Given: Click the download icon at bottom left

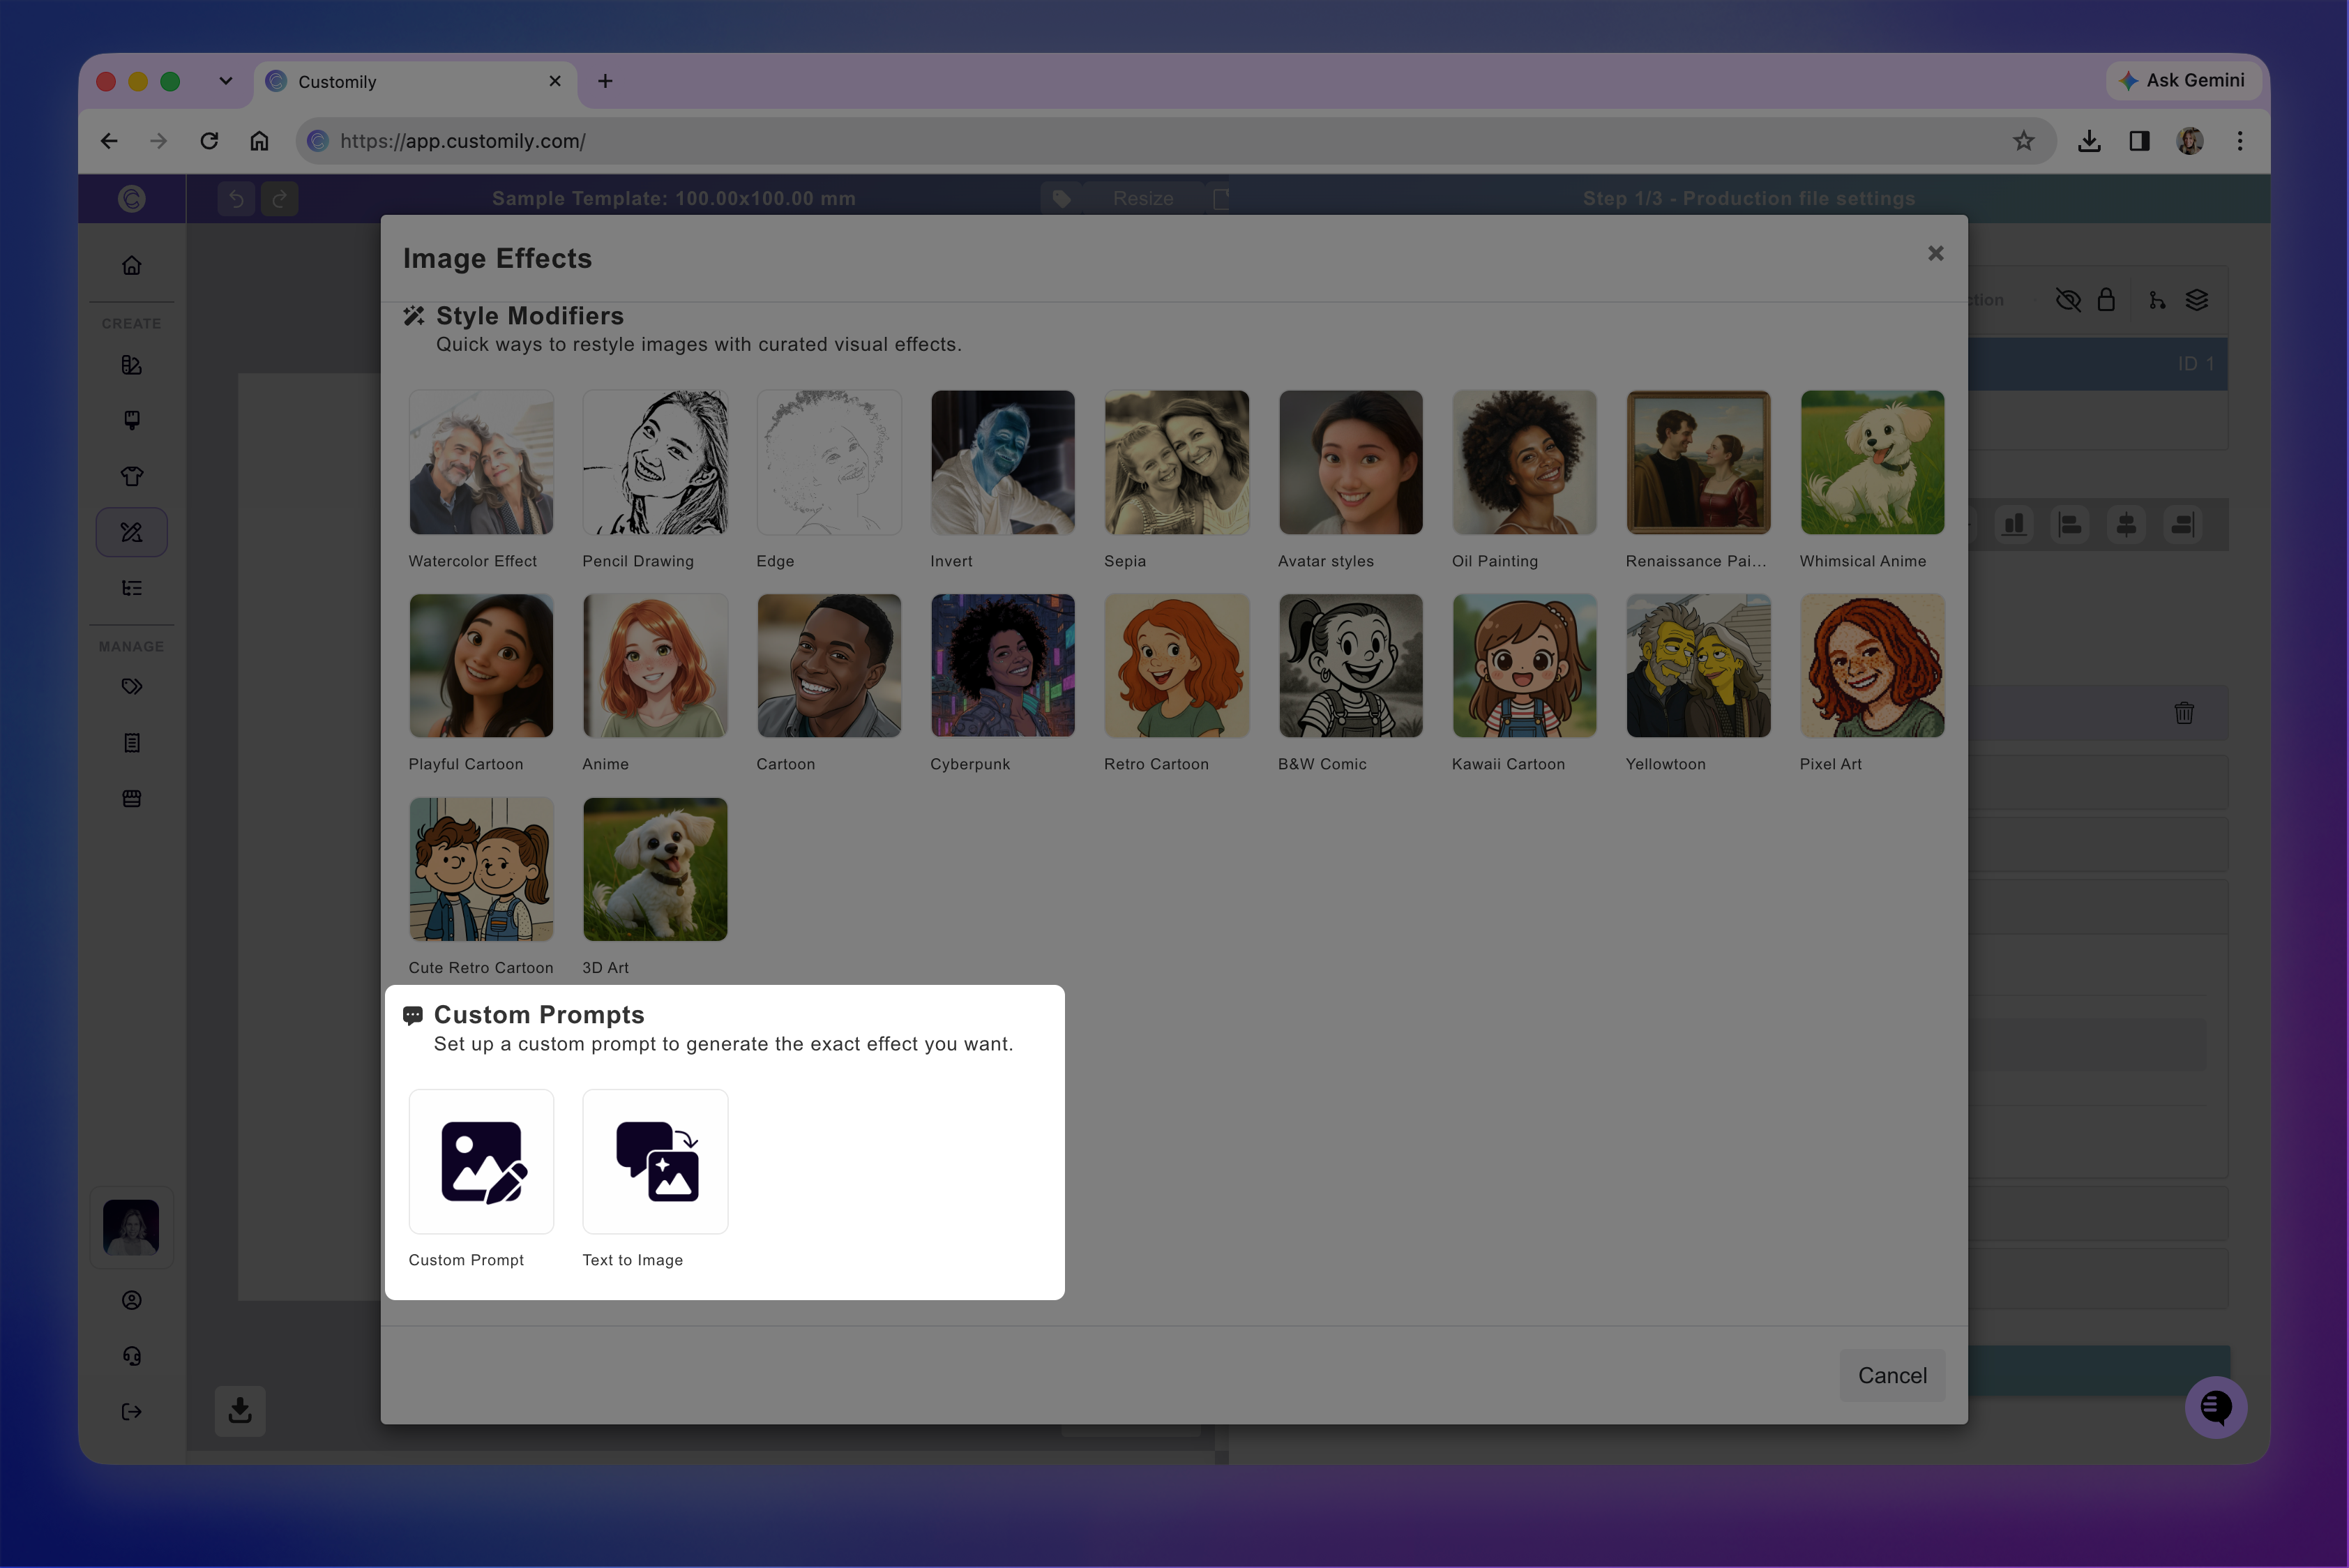Looking at the screenshot, I should pos(240,1410).
